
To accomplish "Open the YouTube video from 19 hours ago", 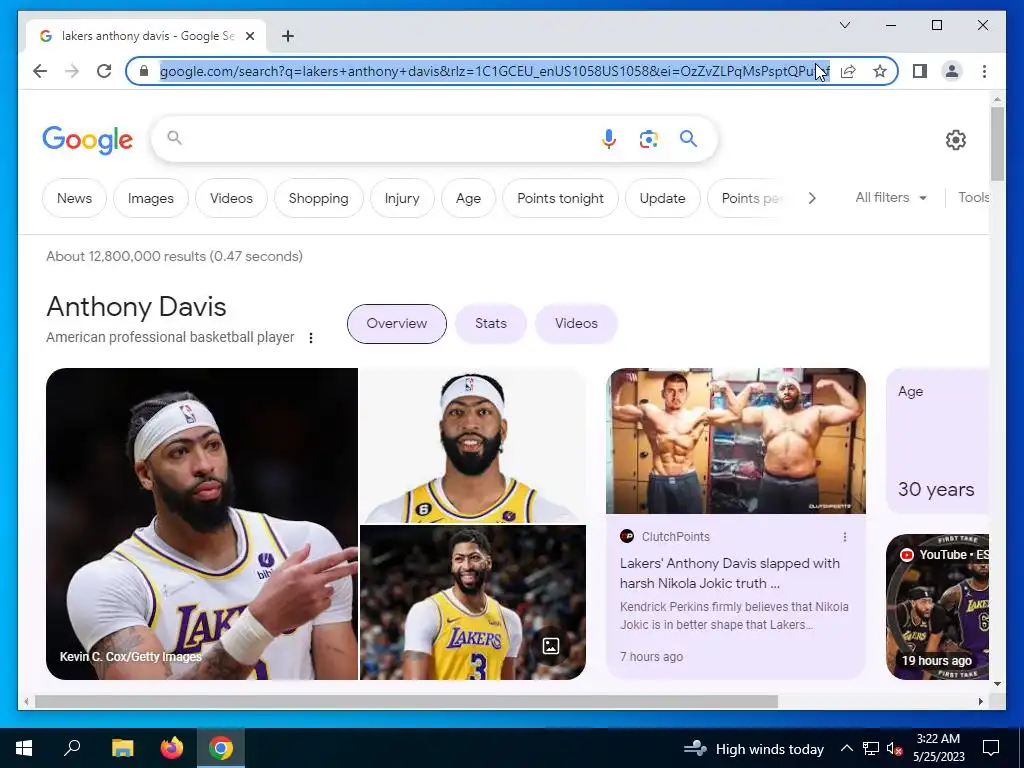I will click(x=937, y=607).
